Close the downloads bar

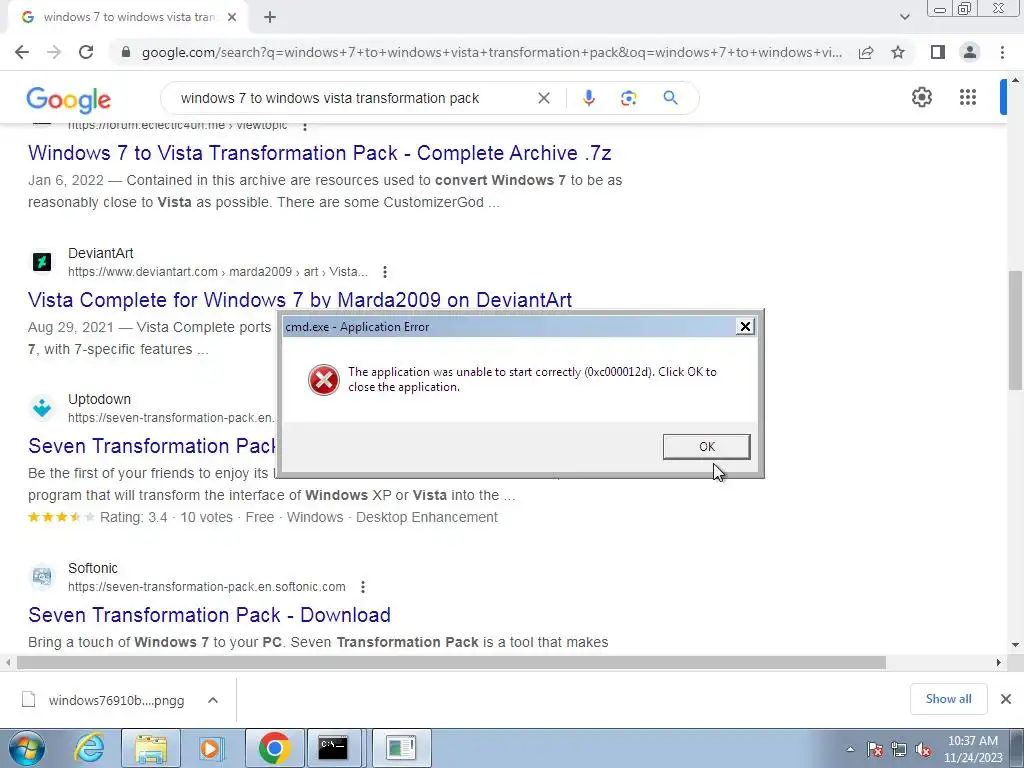(1006, 699)
